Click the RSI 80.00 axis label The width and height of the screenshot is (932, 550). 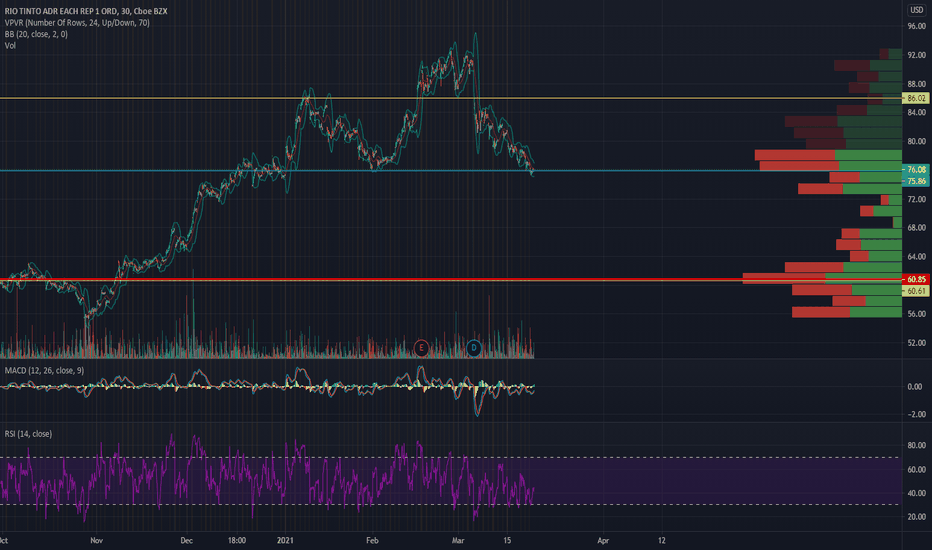pos(917,445)
